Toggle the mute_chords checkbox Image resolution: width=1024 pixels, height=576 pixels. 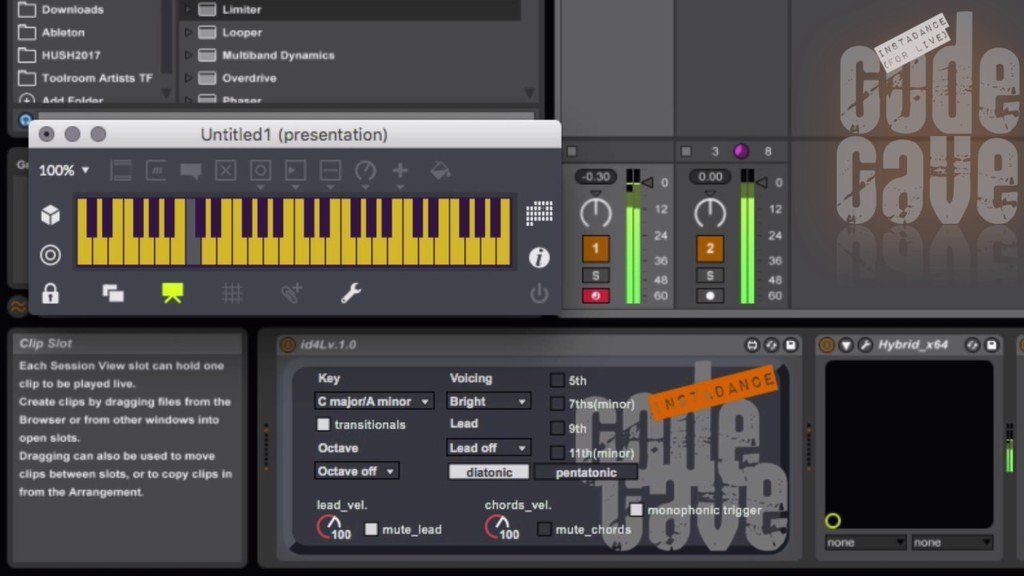tap(544, 529)
